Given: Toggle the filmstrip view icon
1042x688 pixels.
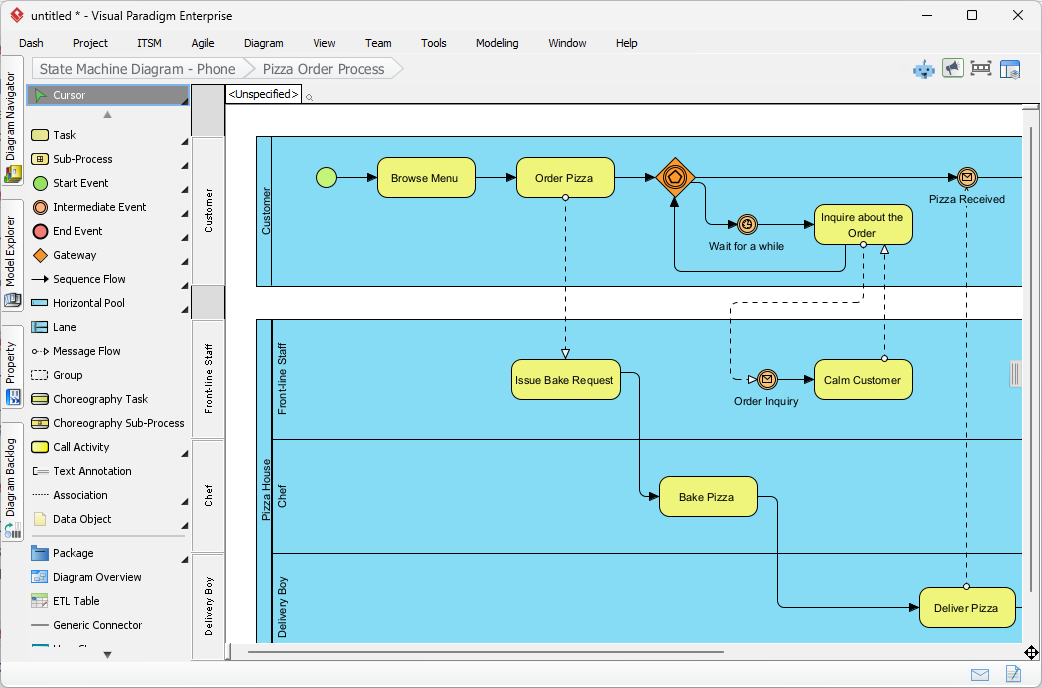Looking at the screenshot, I should point(981,68).
